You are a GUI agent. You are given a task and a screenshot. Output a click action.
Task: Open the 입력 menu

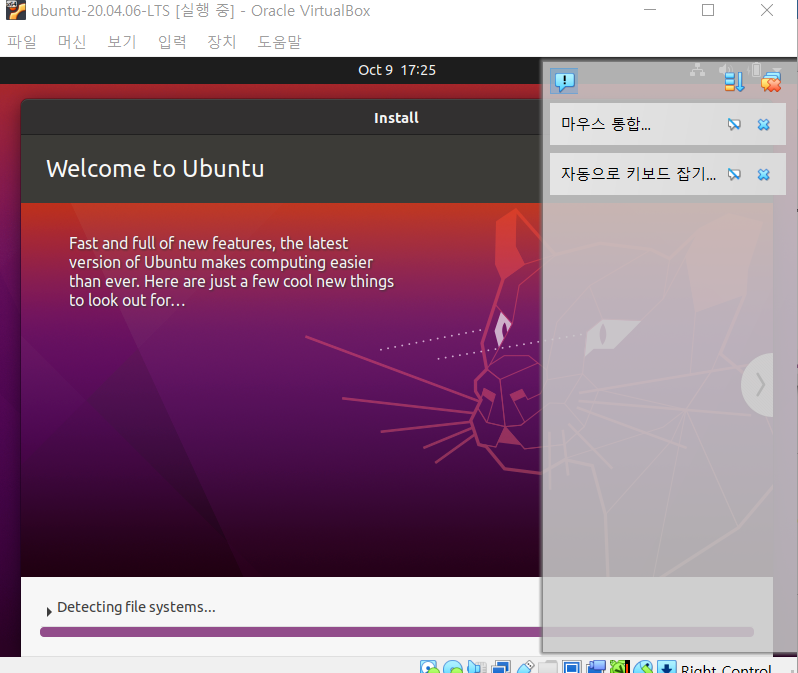coord(172,42)
